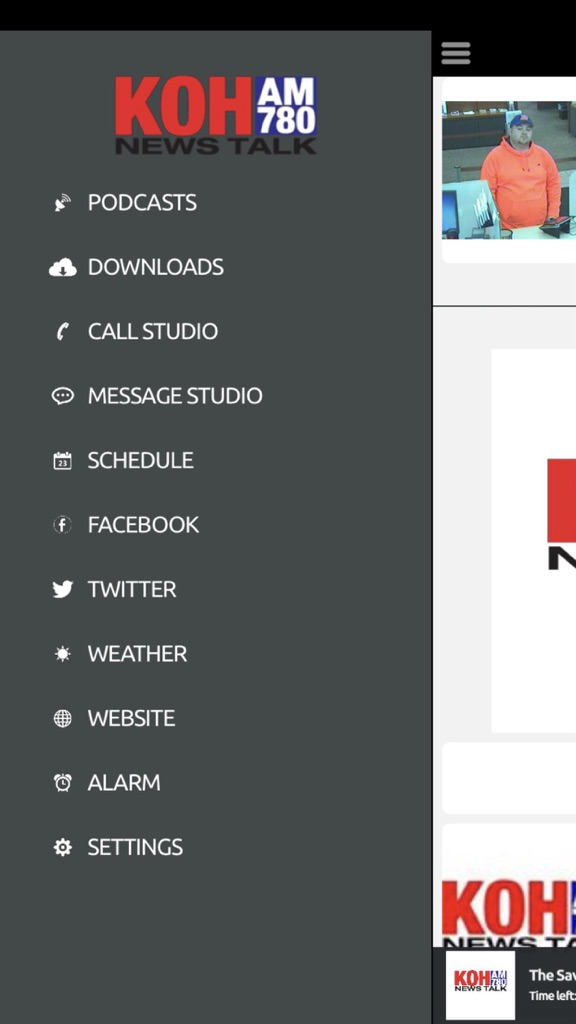The width and height of the screenshot is (576, 1024).
Task: Click the KOH AM 780 drawer logo
Action: coord(216,115)
